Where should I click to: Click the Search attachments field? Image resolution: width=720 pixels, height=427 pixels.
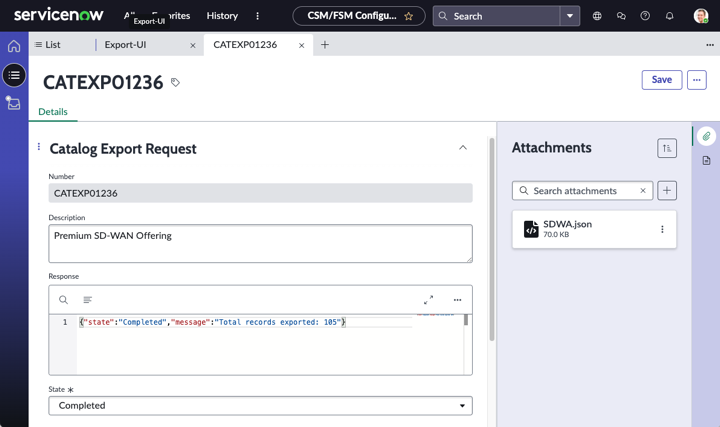click(x=582, y=191)
